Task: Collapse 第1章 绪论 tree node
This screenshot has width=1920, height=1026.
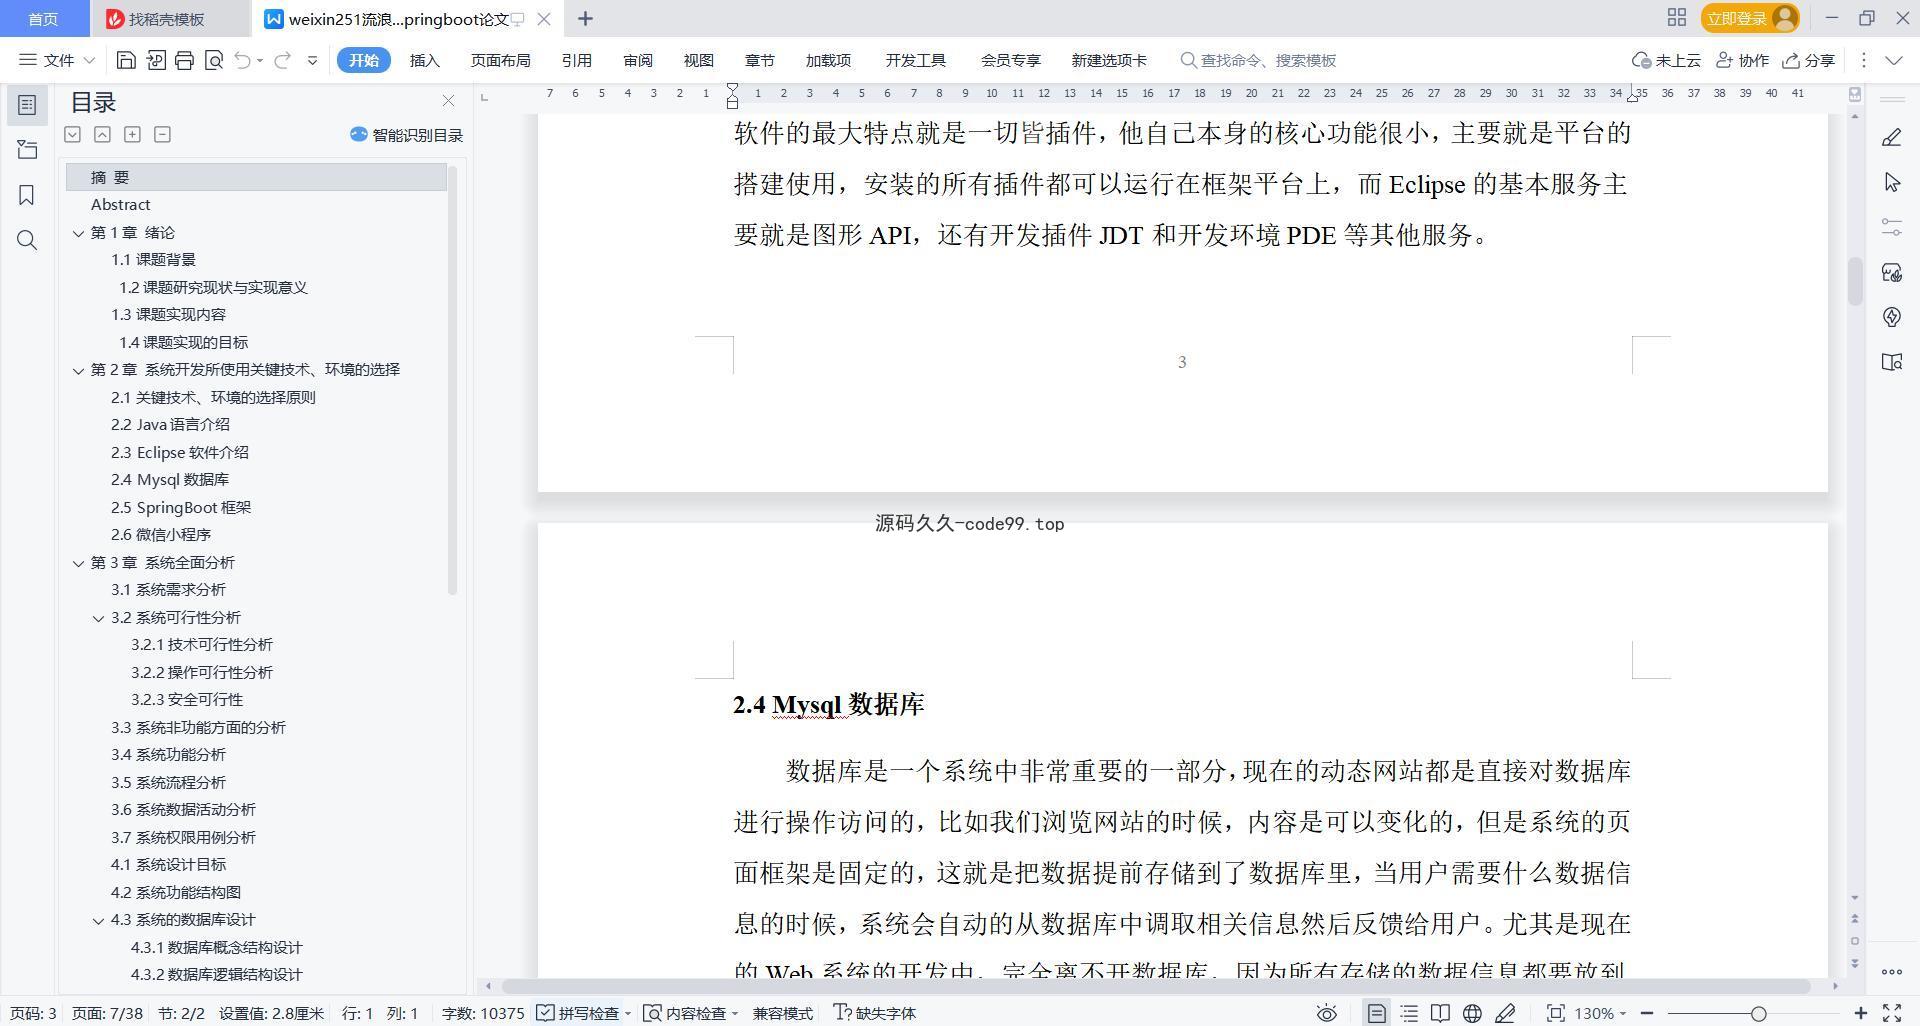Action: point(78,233)
